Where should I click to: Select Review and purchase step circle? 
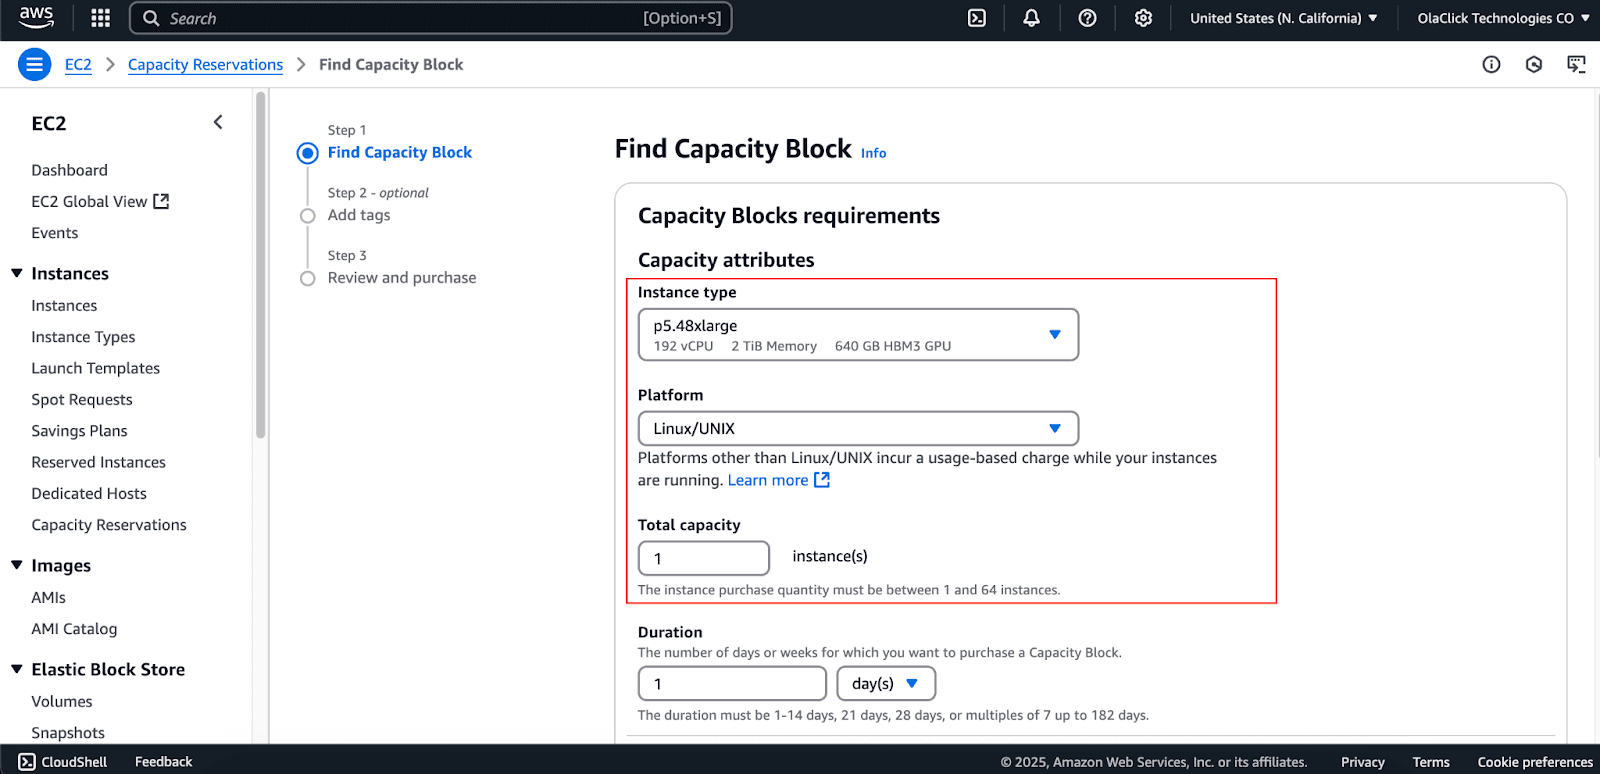(x=308, y=279)
